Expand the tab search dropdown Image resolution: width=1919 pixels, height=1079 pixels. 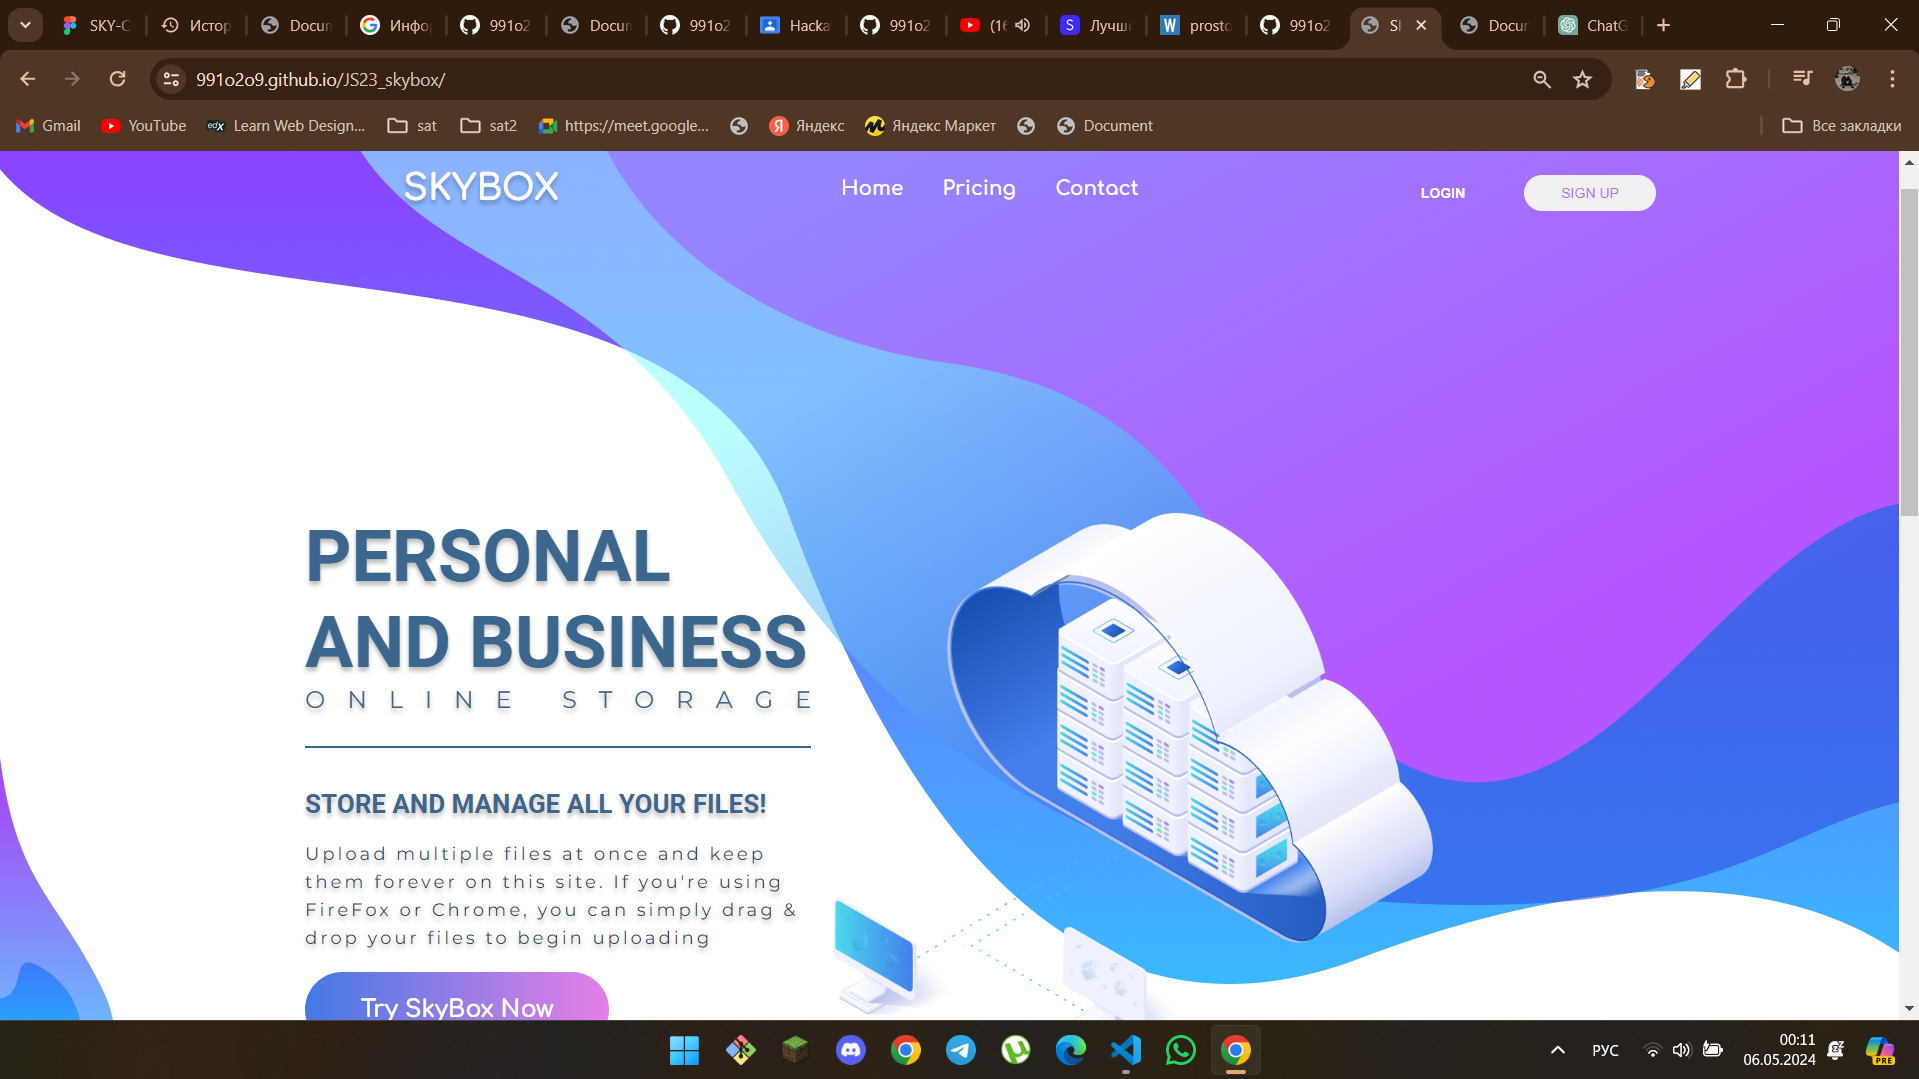[x=25, y=25]
